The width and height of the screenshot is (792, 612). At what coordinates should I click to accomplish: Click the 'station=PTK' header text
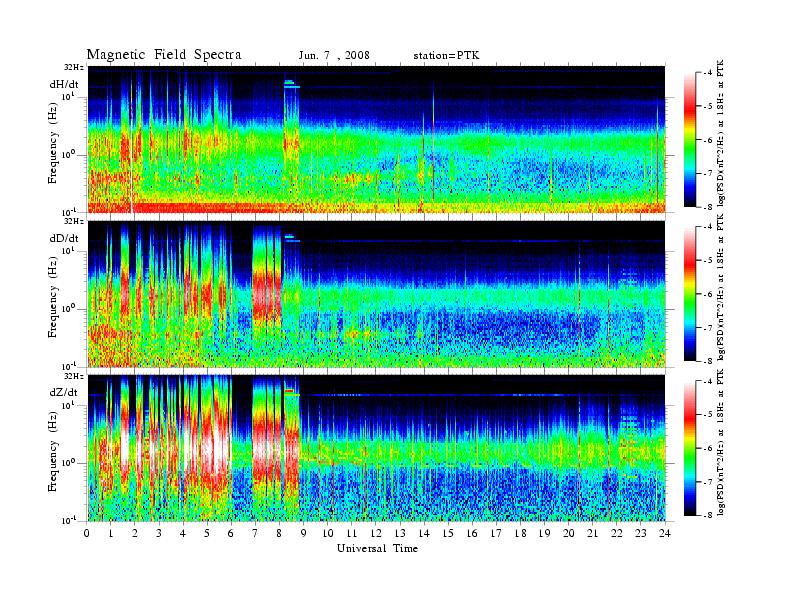(x=447, y=56)
